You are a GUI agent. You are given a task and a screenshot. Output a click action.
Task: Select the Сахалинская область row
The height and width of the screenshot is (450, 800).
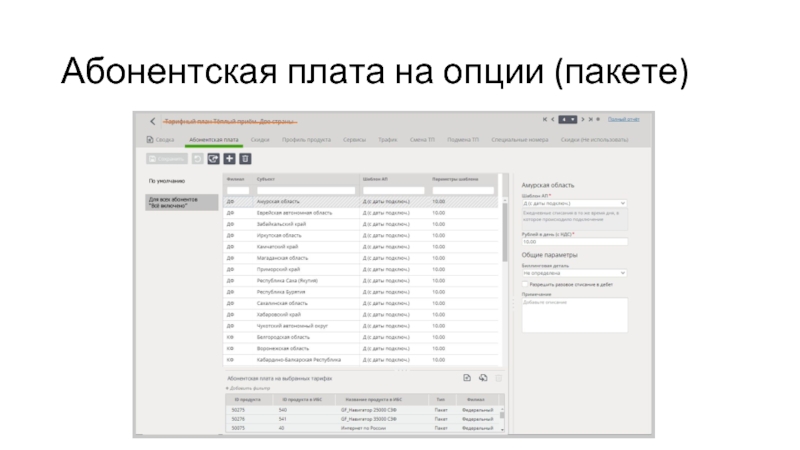pos(361,303)
